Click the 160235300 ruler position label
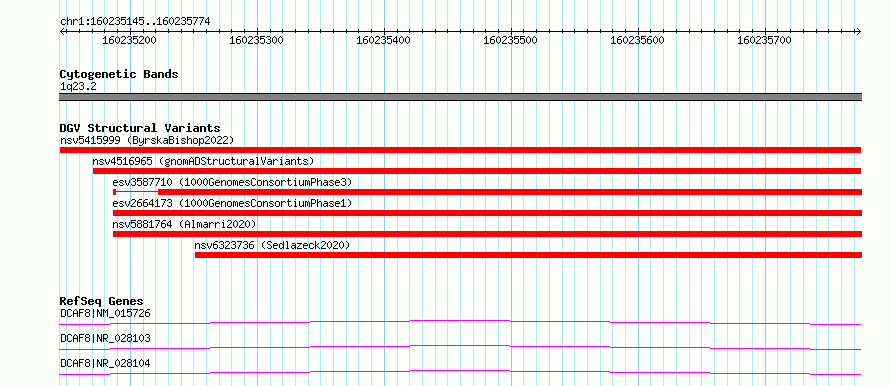 257,41
